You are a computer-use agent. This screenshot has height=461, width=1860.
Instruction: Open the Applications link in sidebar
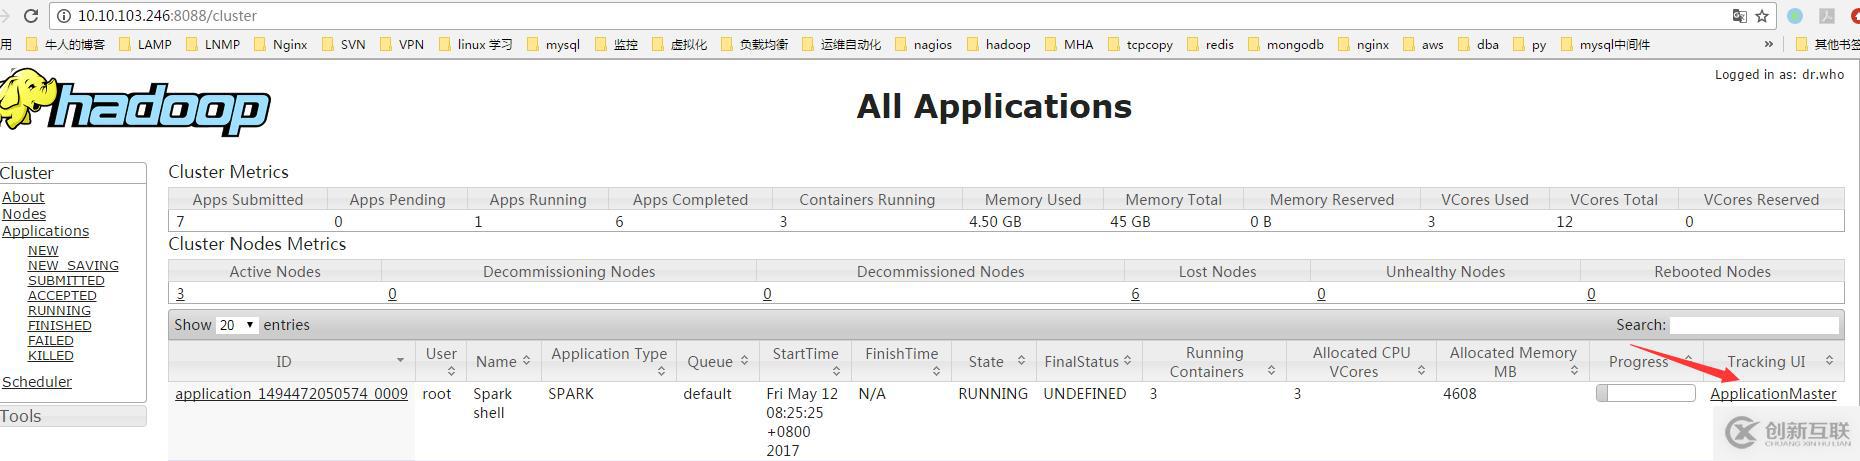click(x=45, y=231)
